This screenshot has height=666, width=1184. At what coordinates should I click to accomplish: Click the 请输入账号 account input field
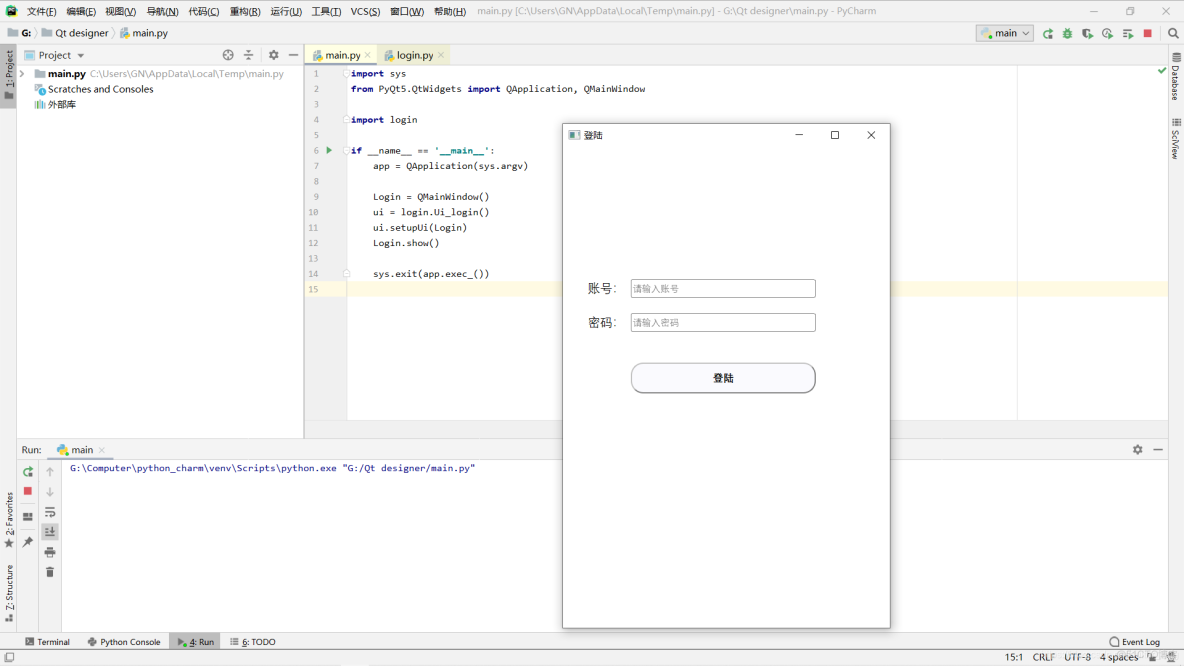(x=722, y=288)
